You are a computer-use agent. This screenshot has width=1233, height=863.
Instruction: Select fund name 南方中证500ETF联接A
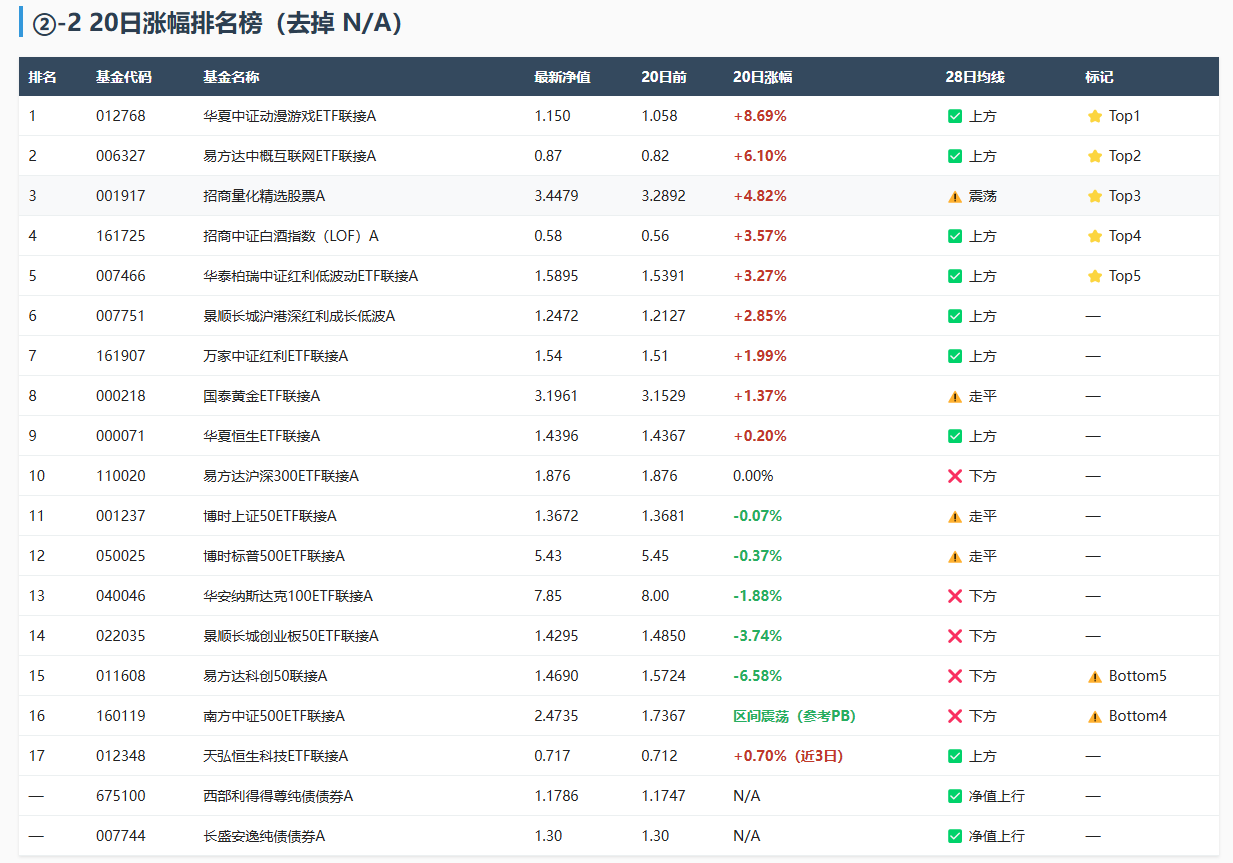(x=274, y=716)
